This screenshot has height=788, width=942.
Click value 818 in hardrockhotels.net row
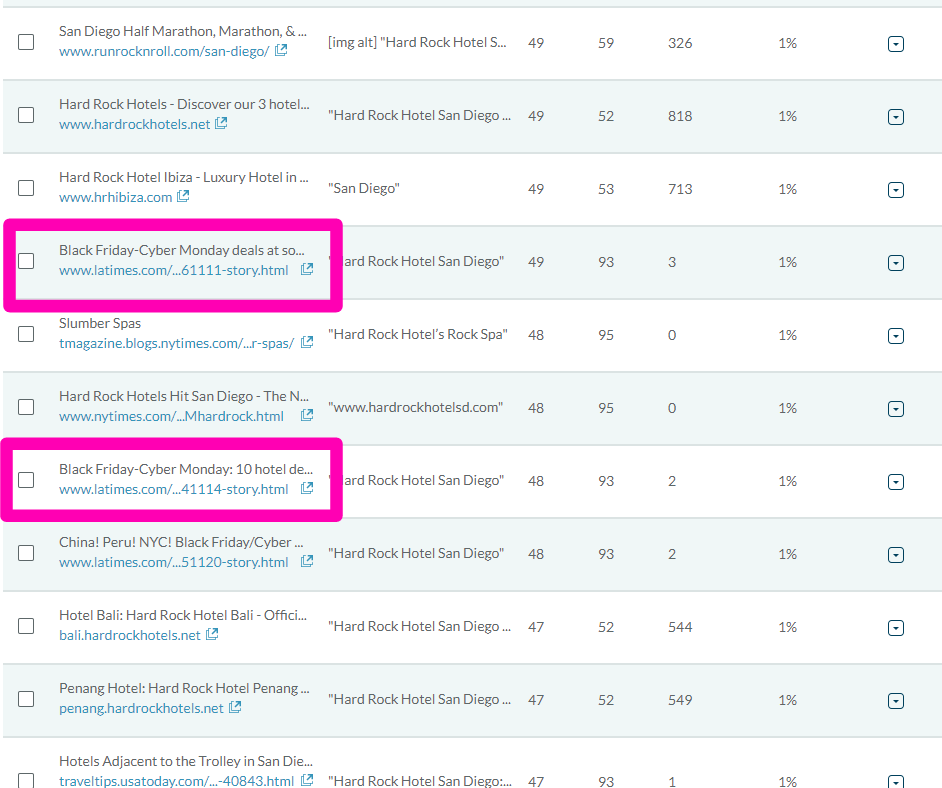(679, 116)
